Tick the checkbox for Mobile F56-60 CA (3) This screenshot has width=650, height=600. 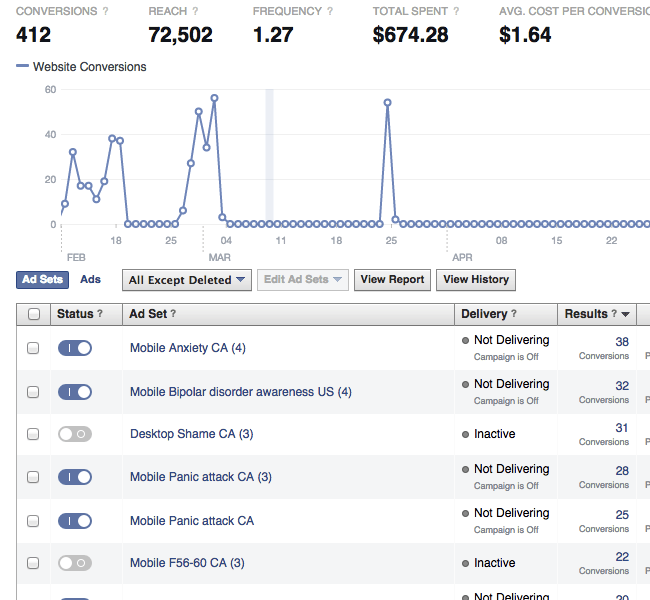(33, 563)
